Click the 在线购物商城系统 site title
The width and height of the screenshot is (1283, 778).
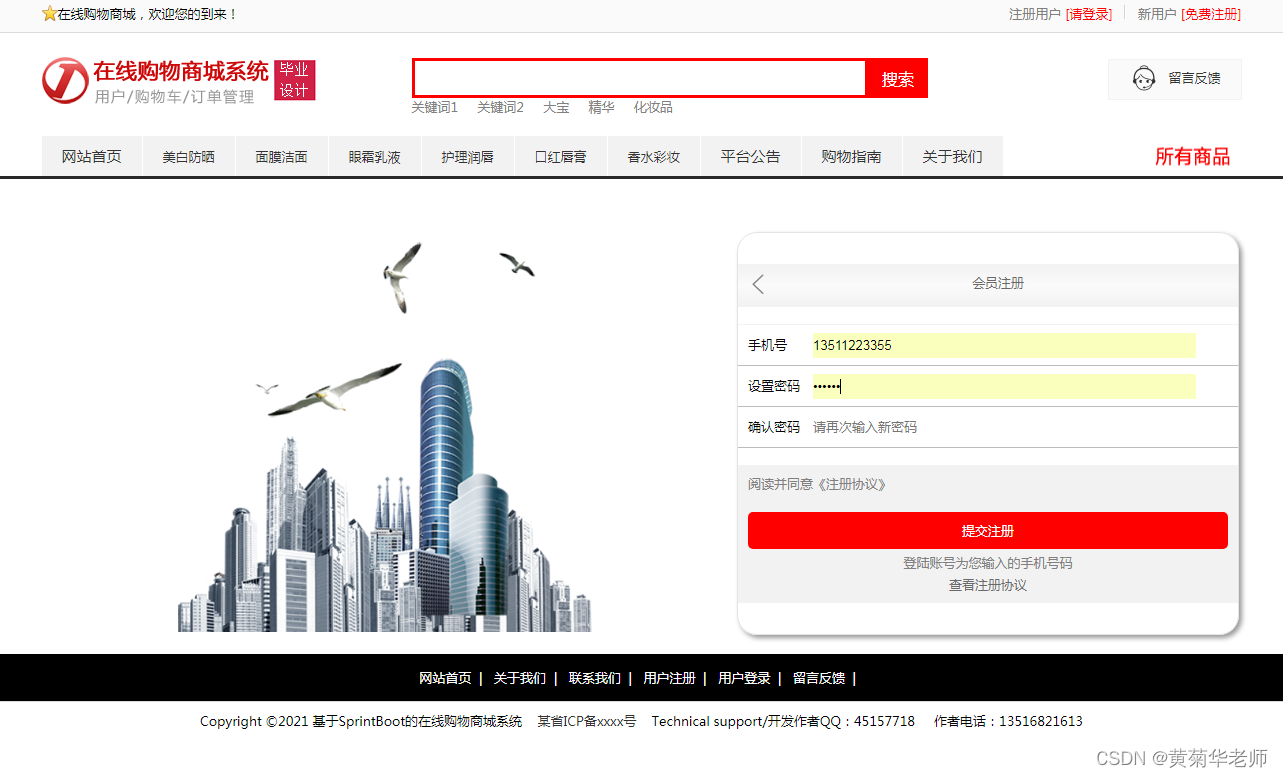[x=181, y=71]
